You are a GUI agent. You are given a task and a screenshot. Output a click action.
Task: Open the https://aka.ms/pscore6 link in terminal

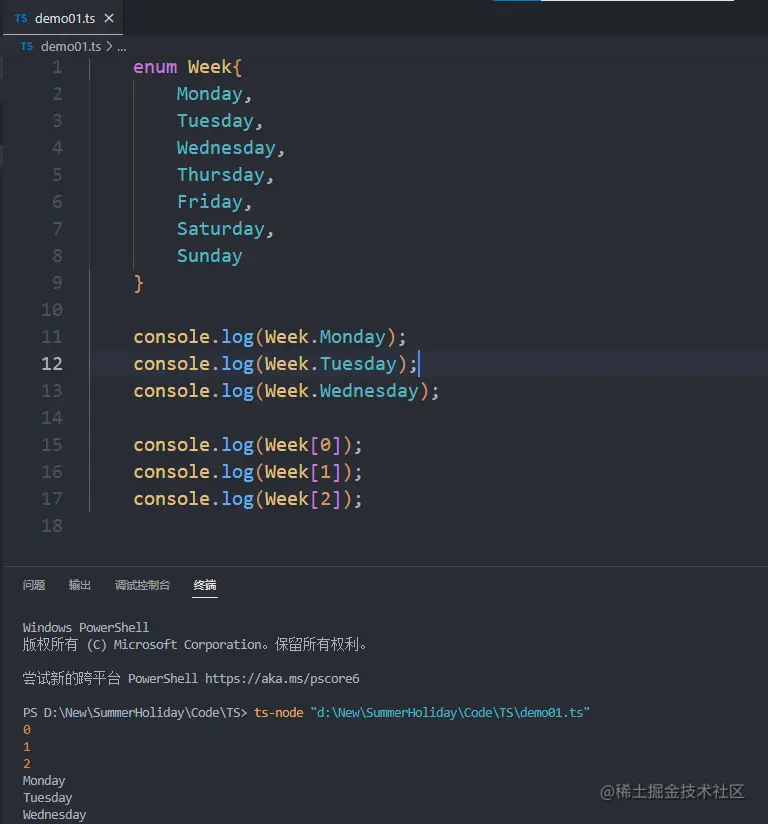[x=282, y=678]
